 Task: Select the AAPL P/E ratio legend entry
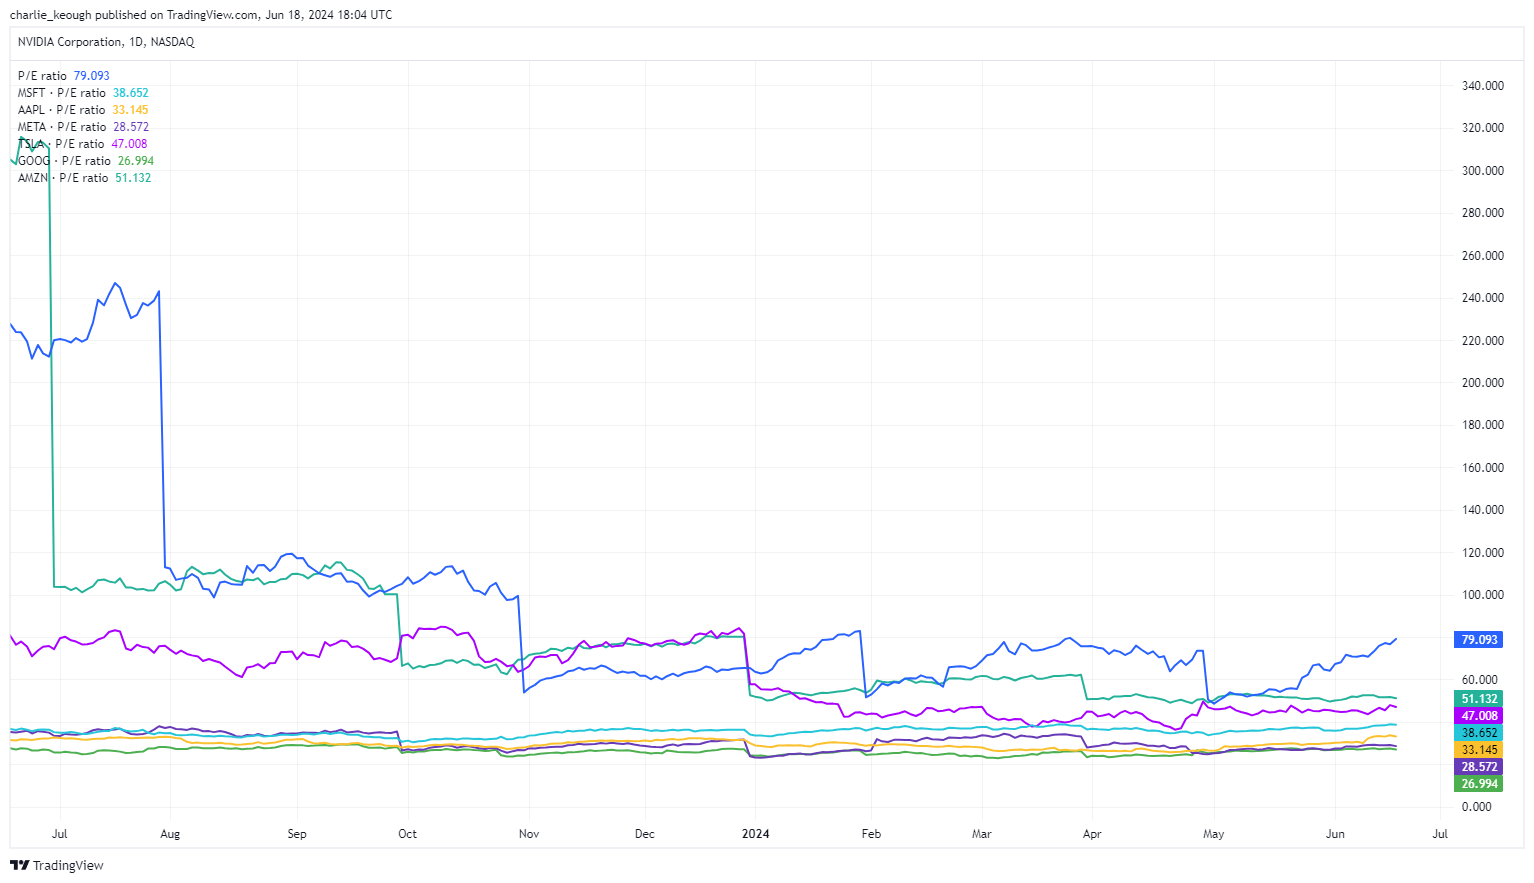83,110
